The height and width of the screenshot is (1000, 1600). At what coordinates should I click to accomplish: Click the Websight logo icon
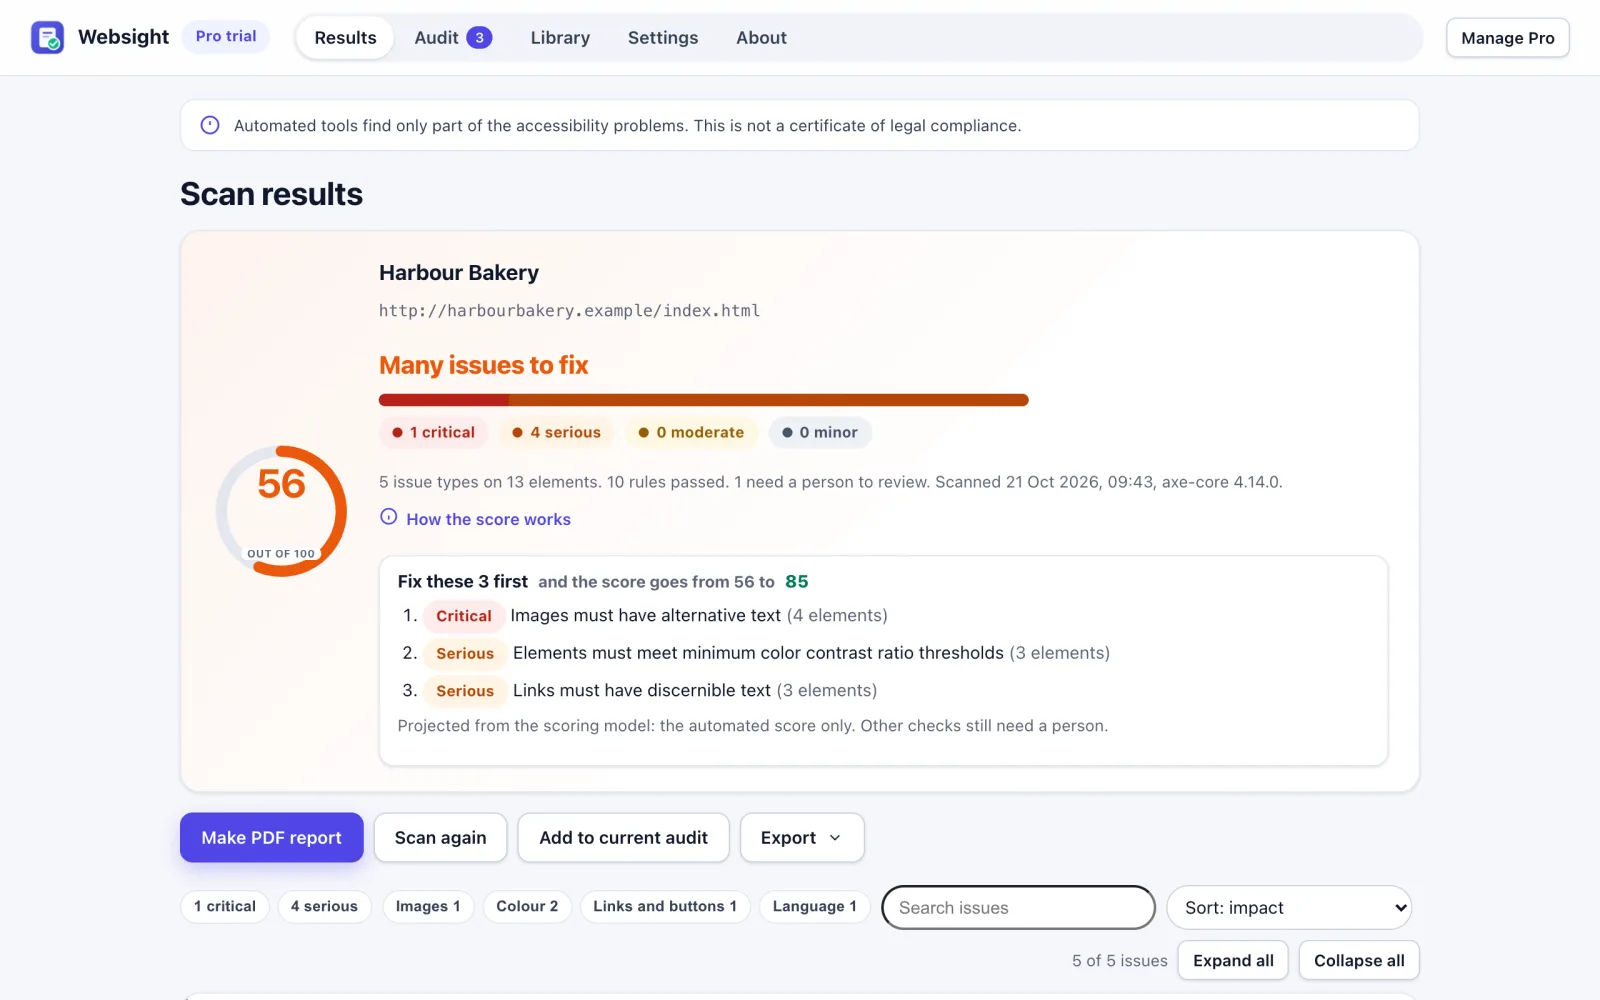[x=47, y=37]
